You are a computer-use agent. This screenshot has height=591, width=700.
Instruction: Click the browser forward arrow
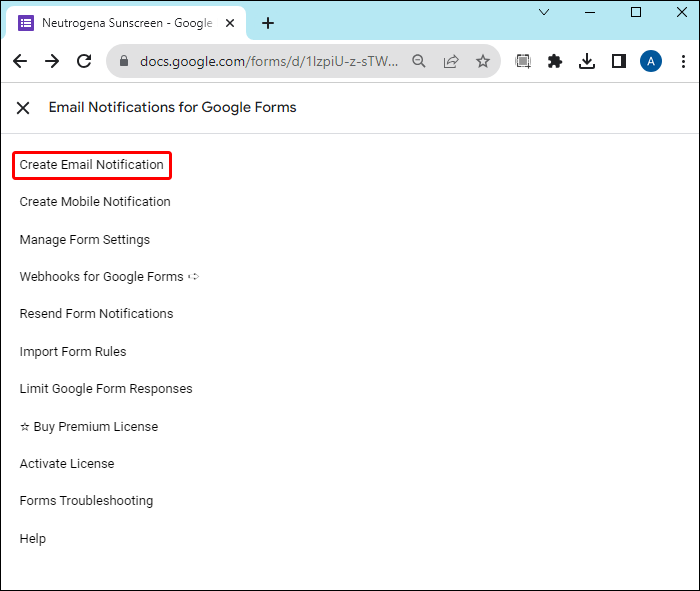click(x=52, y=61)
